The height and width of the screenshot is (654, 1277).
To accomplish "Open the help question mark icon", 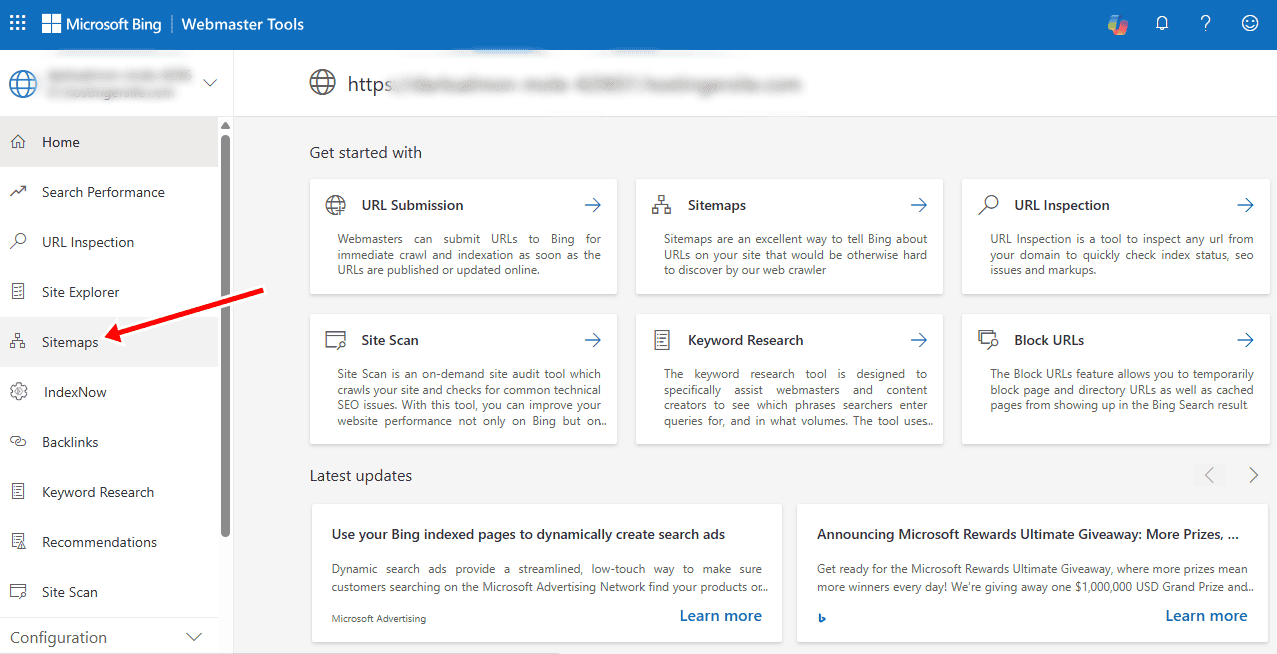I will 1206,24.
